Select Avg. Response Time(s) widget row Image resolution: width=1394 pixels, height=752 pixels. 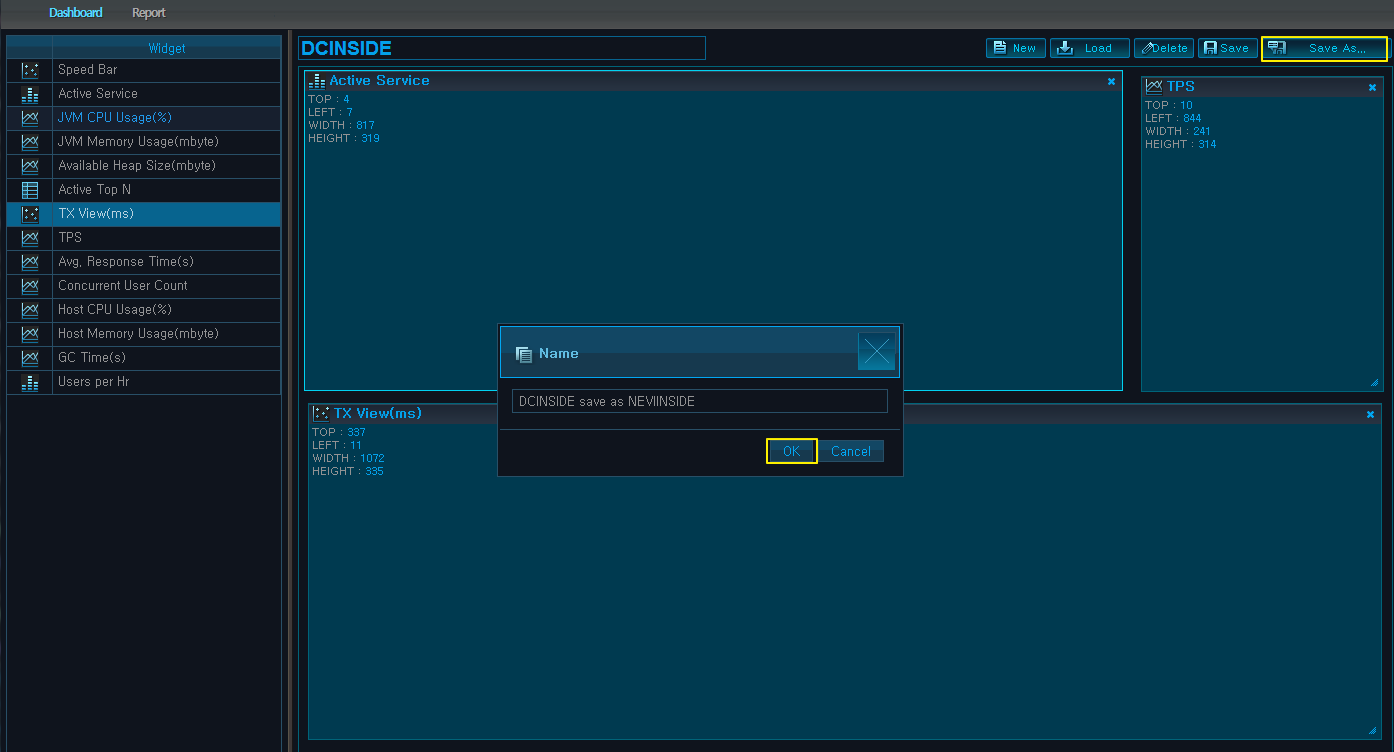pos(144,262)
